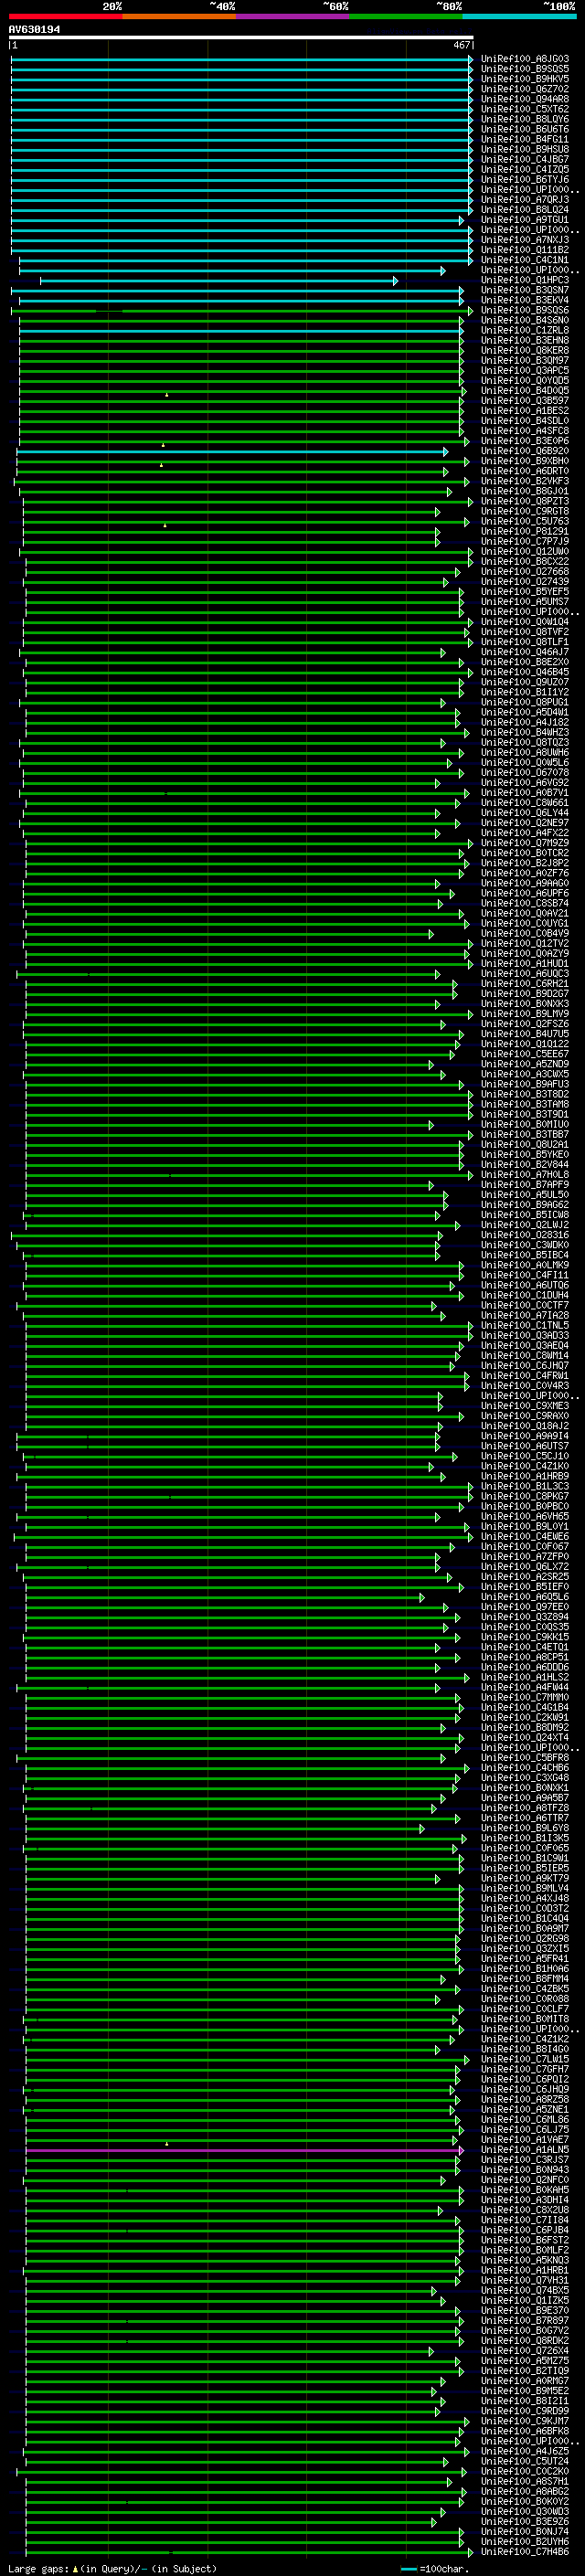Click the =100char. scale legend text

[443, 2568]
